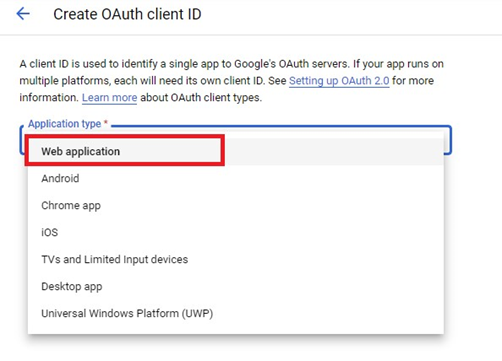Select Desktop app option
Screen dimensions: 502x361
click(236, 286)
